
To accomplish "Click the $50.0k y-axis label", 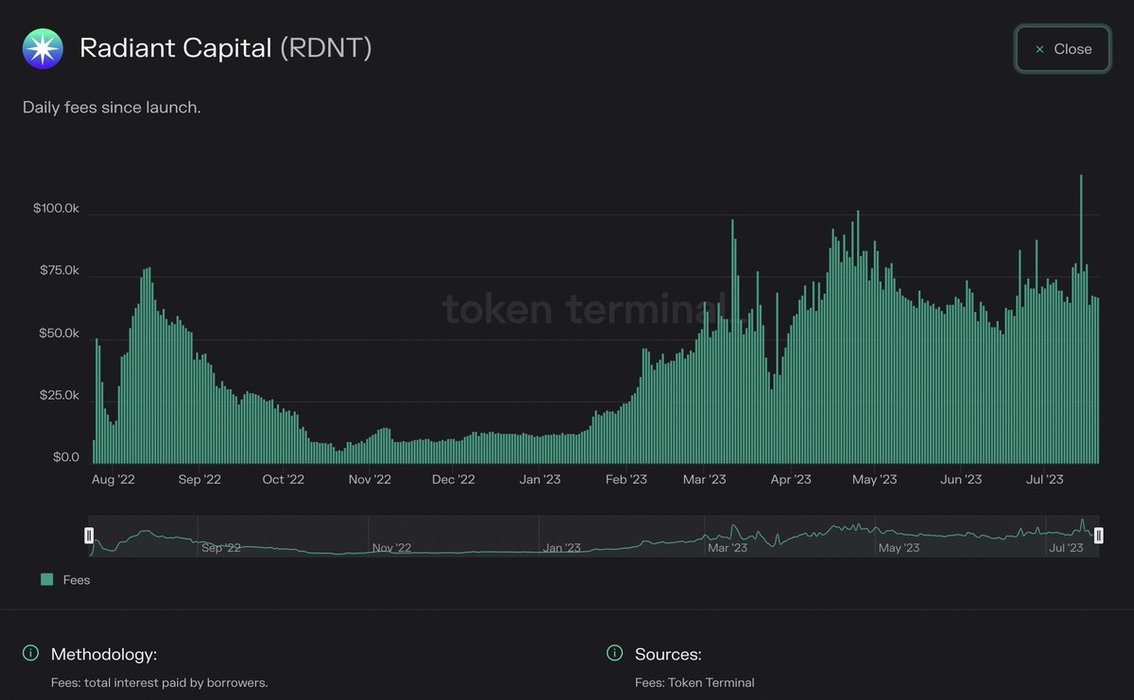I will (59, 333).
